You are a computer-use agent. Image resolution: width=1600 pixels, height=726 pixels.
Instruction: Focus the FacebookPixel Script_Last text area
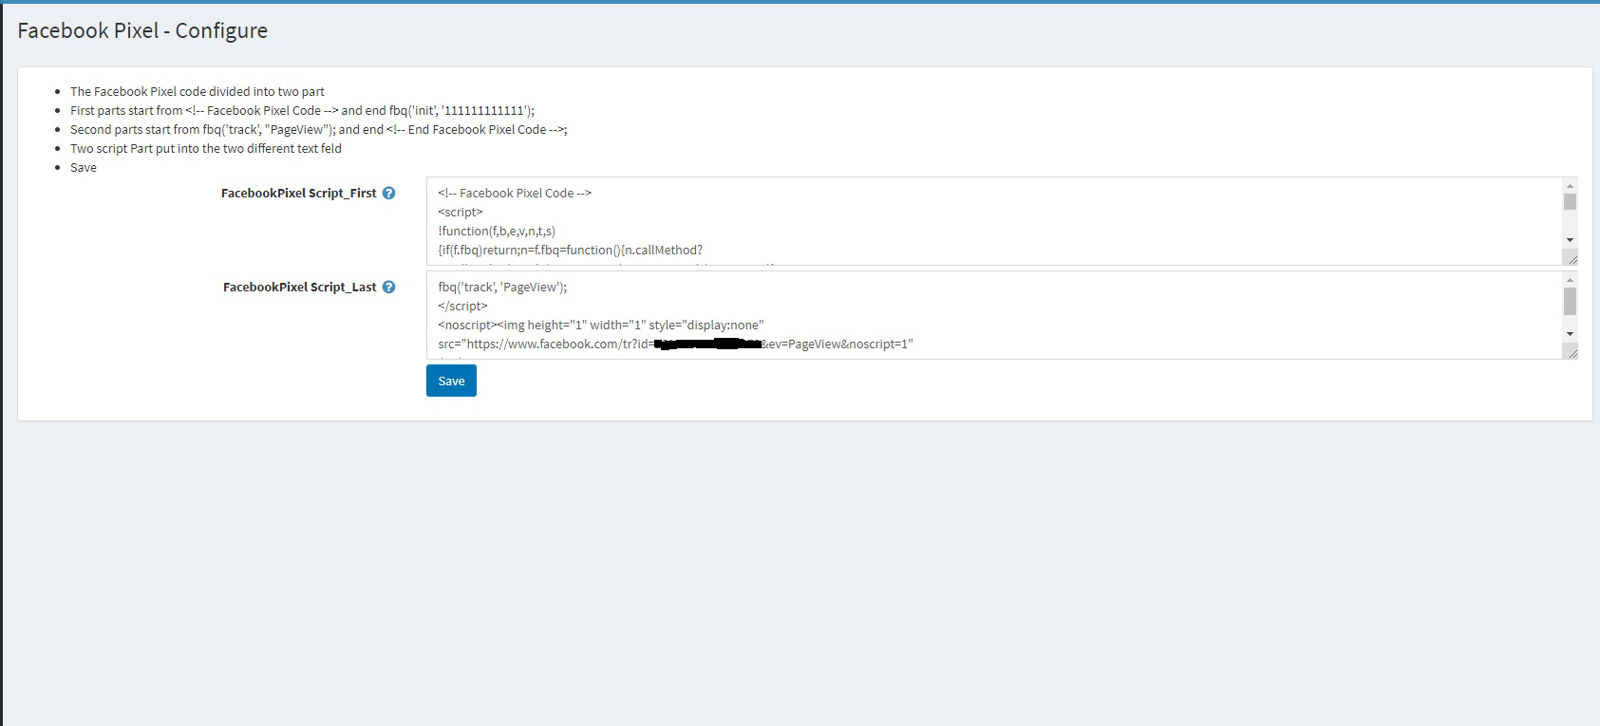[x=1002, y=315]
